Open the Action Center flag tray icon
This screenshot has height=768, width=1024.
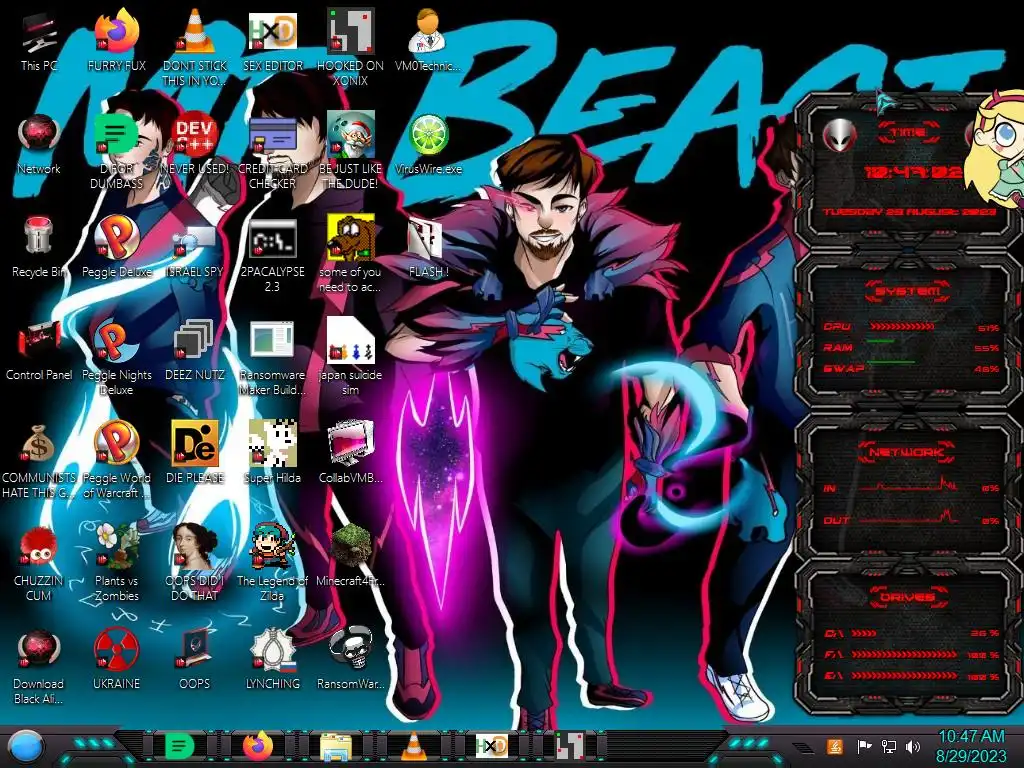(865, 746)
